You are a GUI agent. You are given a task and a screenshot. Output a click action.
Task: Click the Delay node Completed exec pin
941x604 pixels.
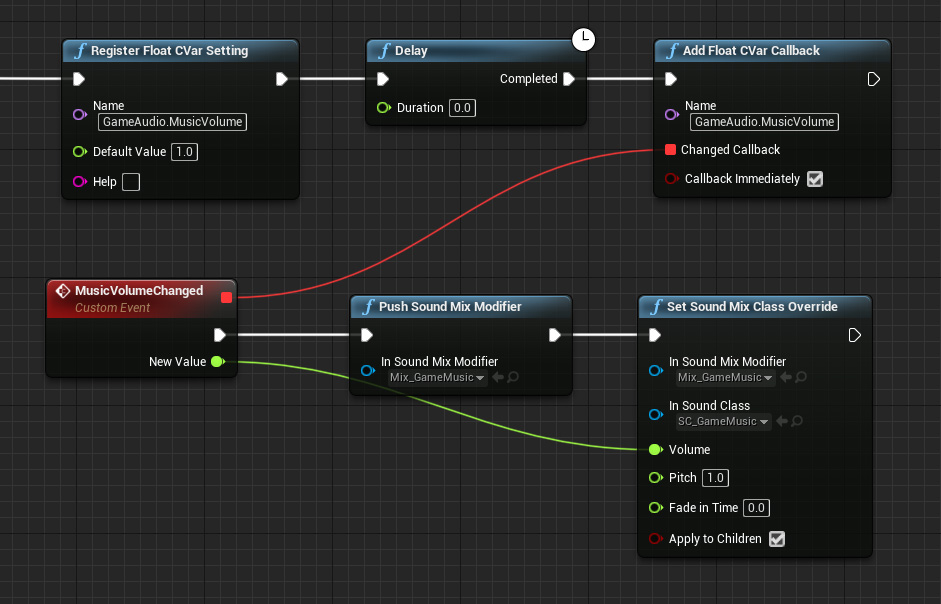569,79
